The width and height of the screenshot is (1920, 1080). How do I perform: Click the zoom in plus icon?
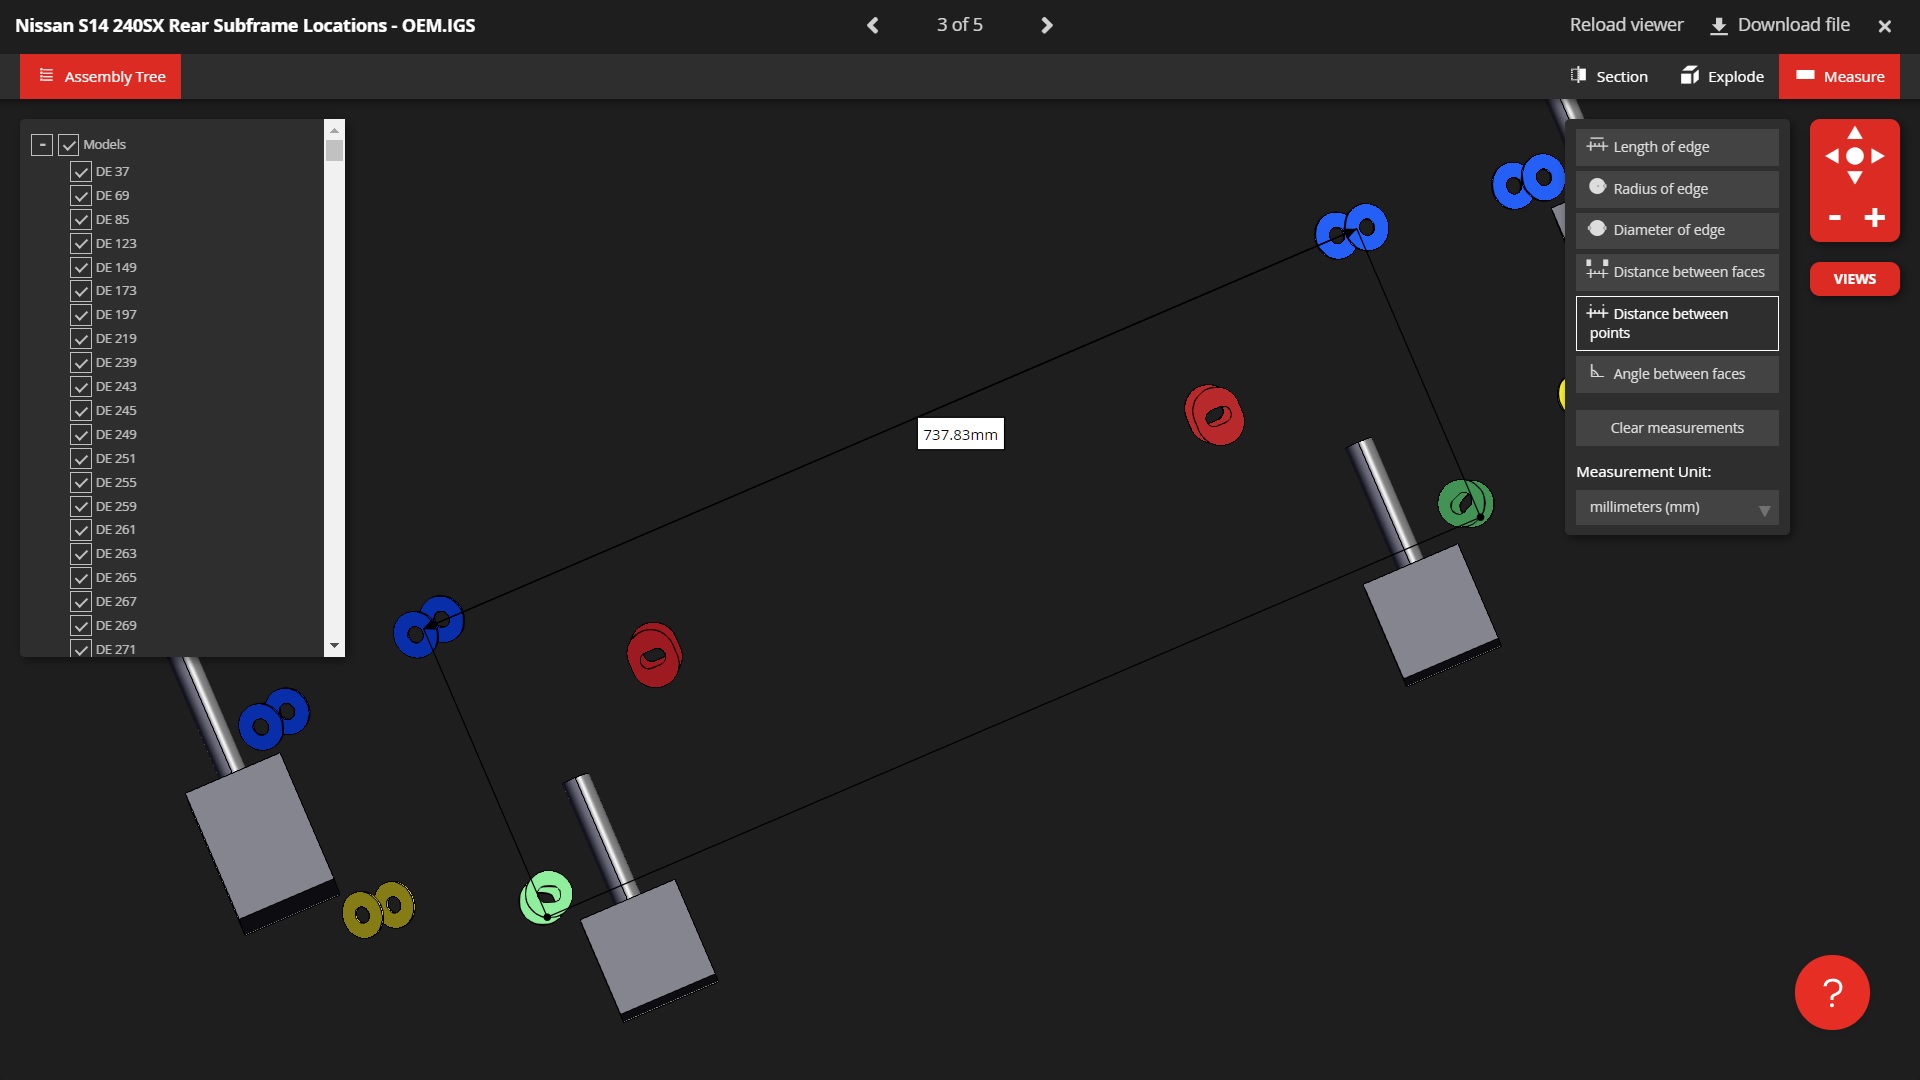click(x=1875, y=218)
